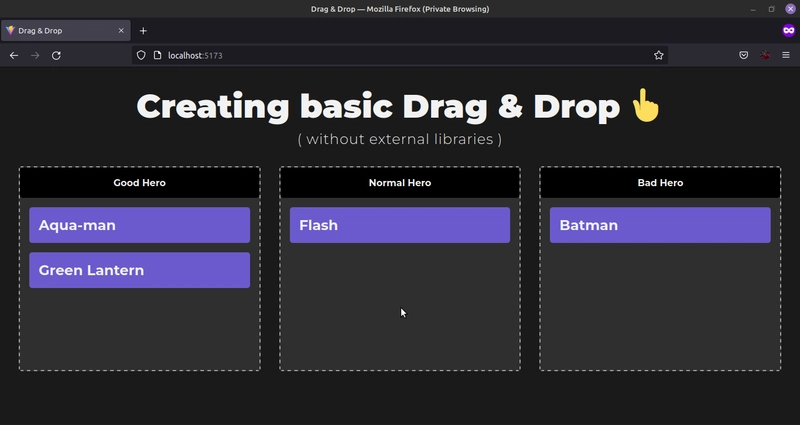The image size is (800, 425).
Task: Select the Green Lantern card
Action: pos(139,270)
